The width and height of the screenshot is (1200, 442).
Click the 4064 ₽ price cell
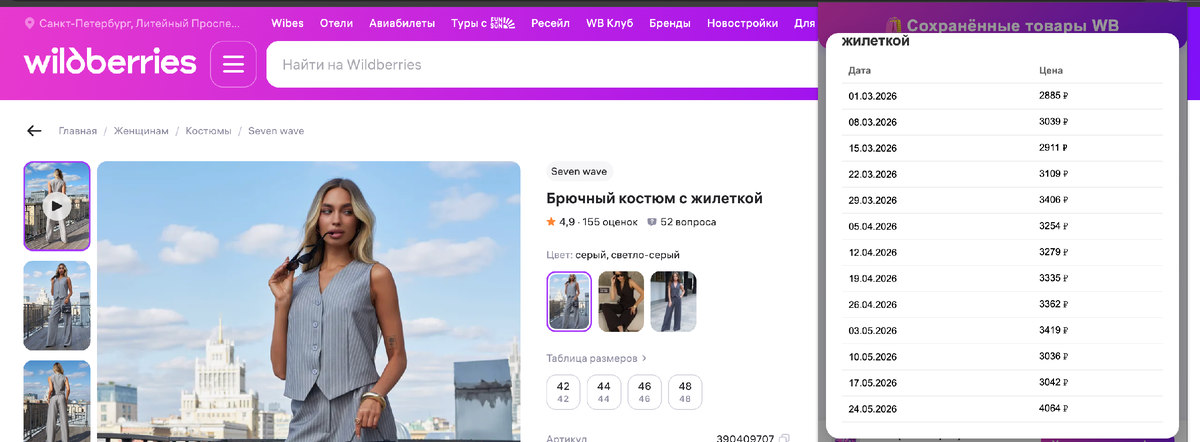click(1054, 408)
